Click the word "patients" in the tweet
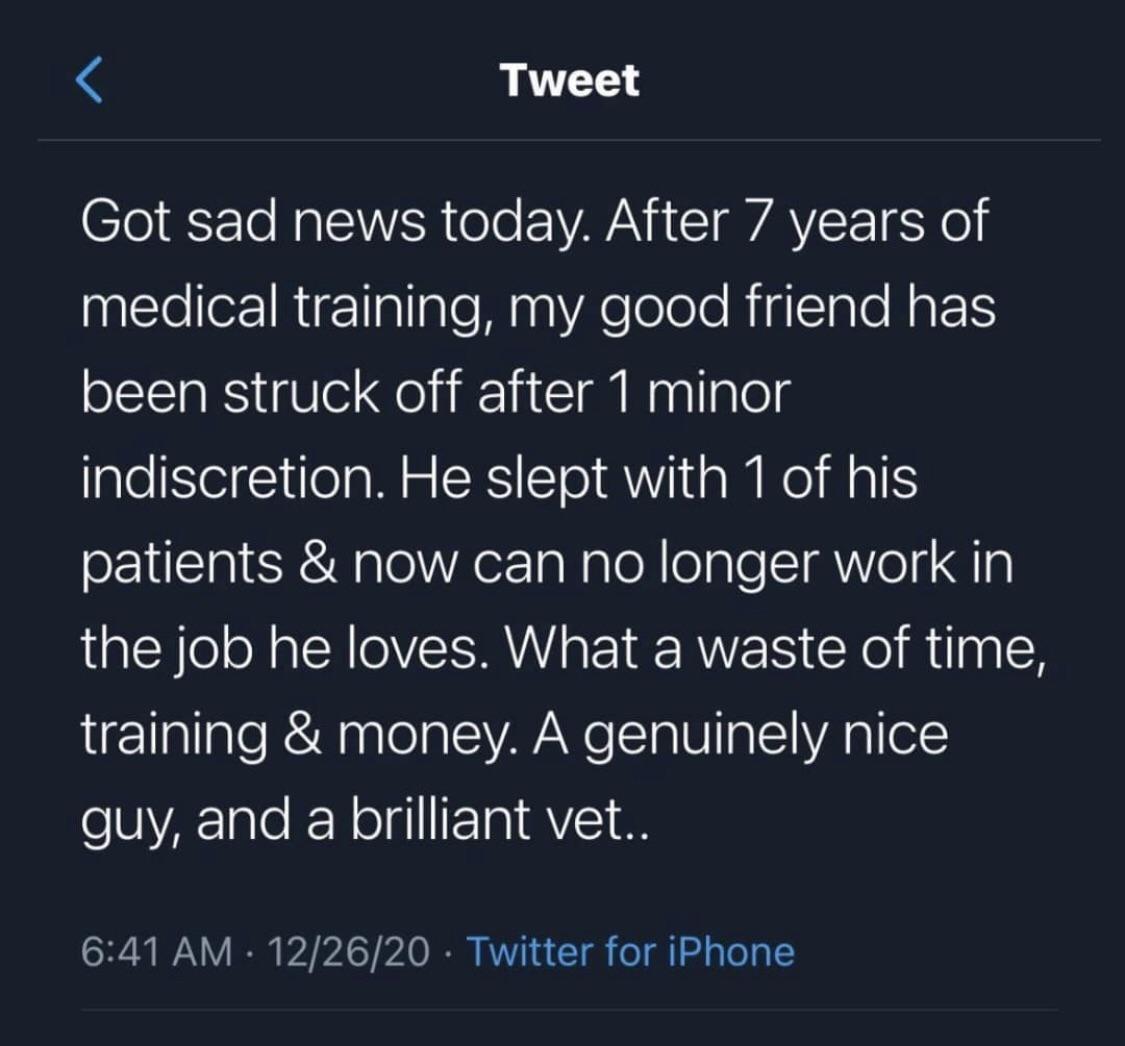1125x1046 pixels. pyautogui.click(x=180, y=565)
